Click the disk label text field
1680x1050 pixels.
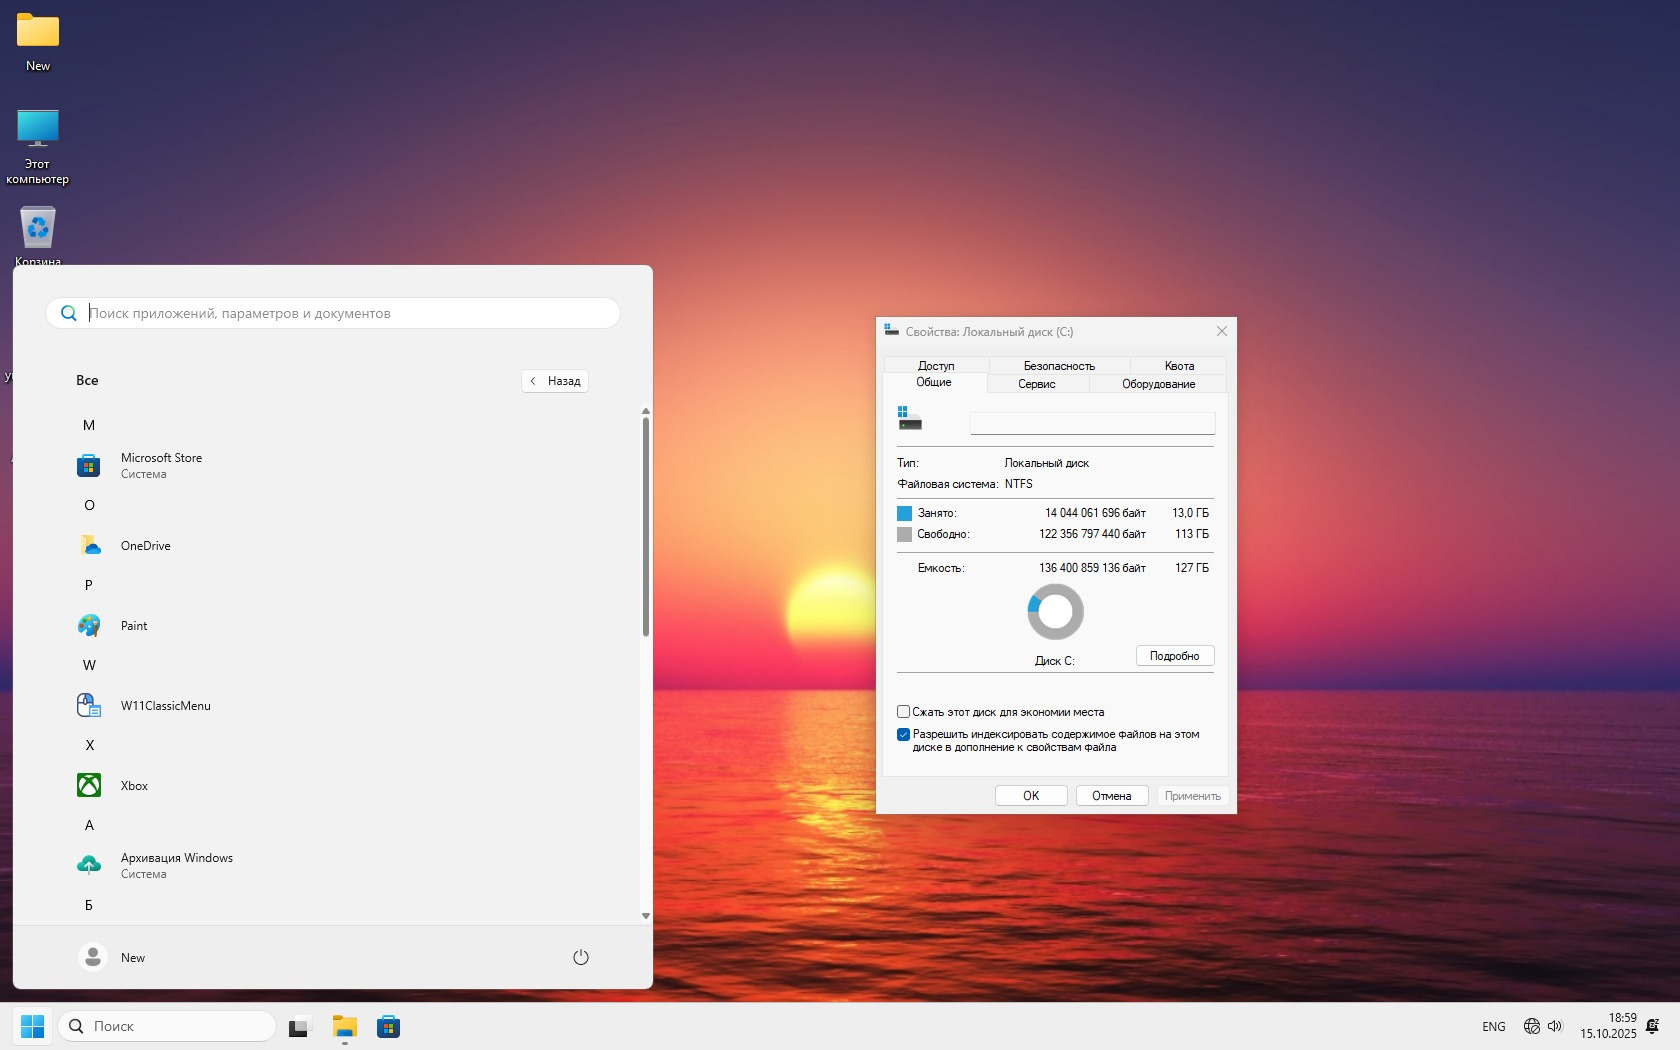click(1092, 424)
